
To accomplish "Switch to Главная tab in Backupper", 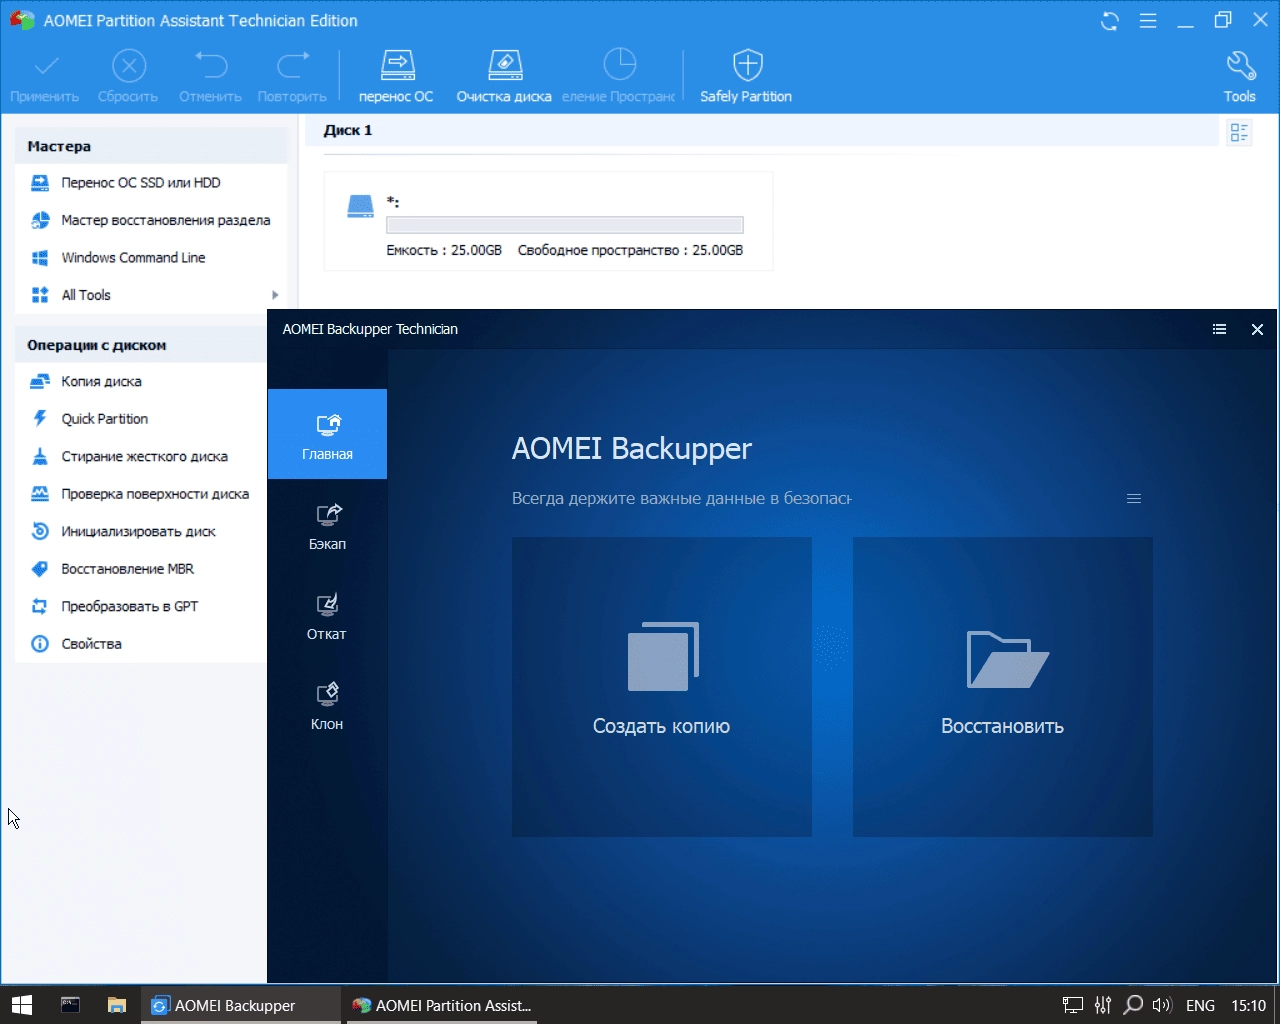I will pos(327,434).
